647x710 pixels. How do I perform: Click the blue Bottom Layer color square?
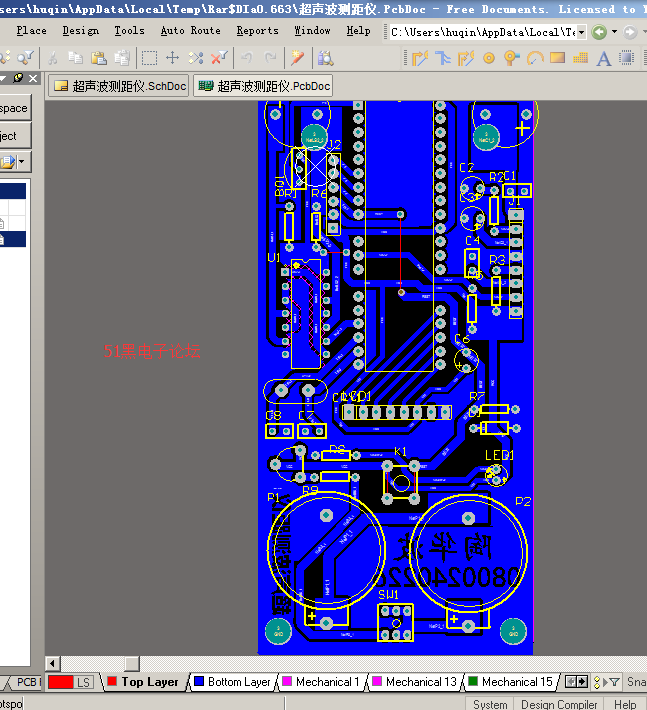point(199,681)
